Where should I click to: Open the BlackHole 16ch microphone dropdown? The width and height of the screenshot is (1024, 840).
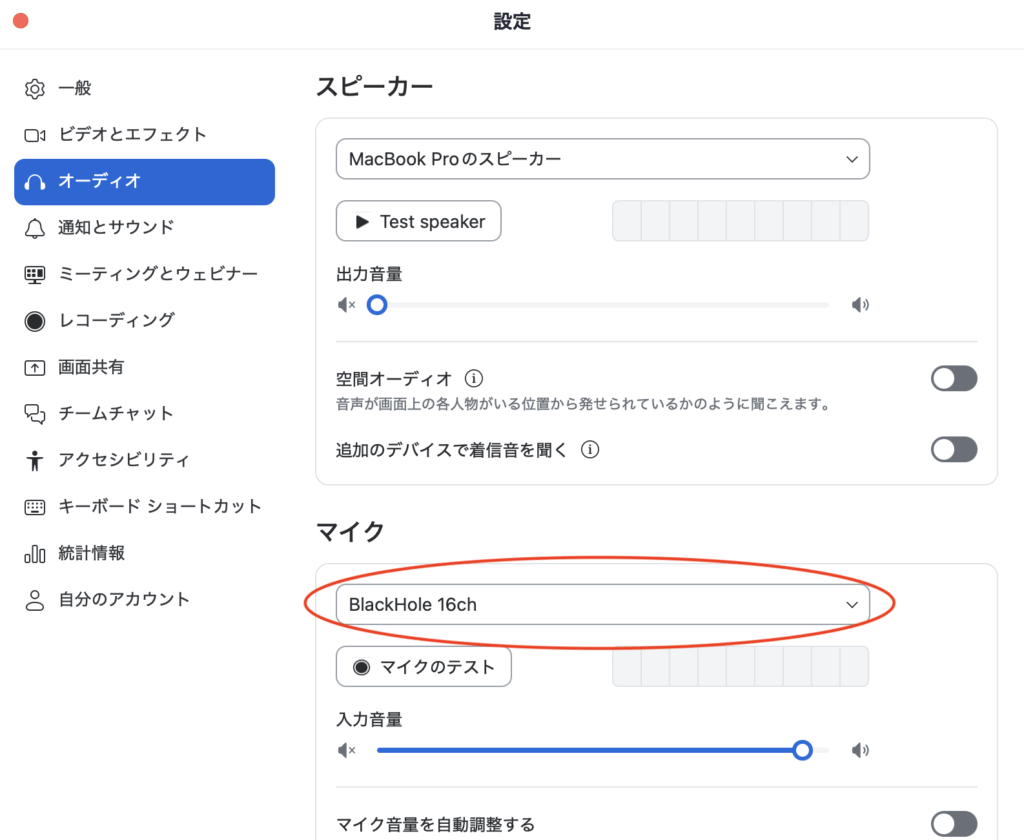point(603,604)
